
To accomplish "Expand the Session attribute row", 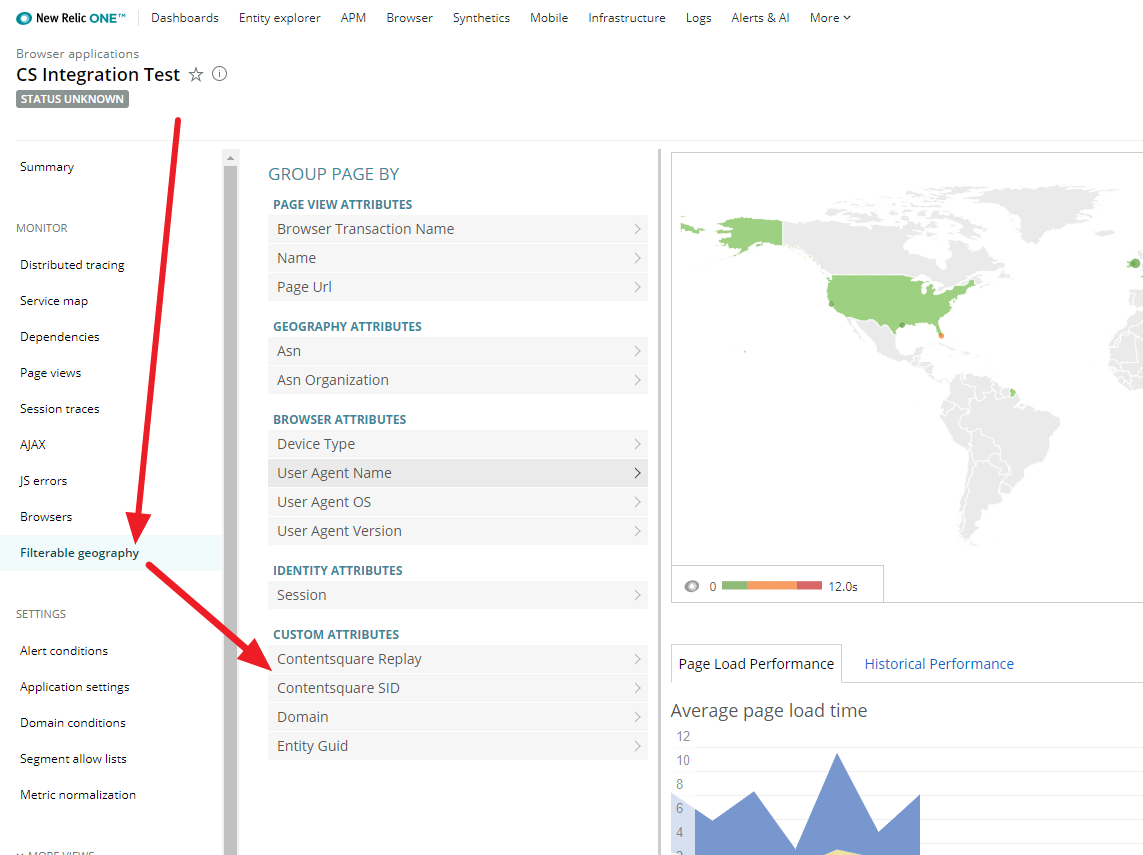I will [x=458, y=595].
